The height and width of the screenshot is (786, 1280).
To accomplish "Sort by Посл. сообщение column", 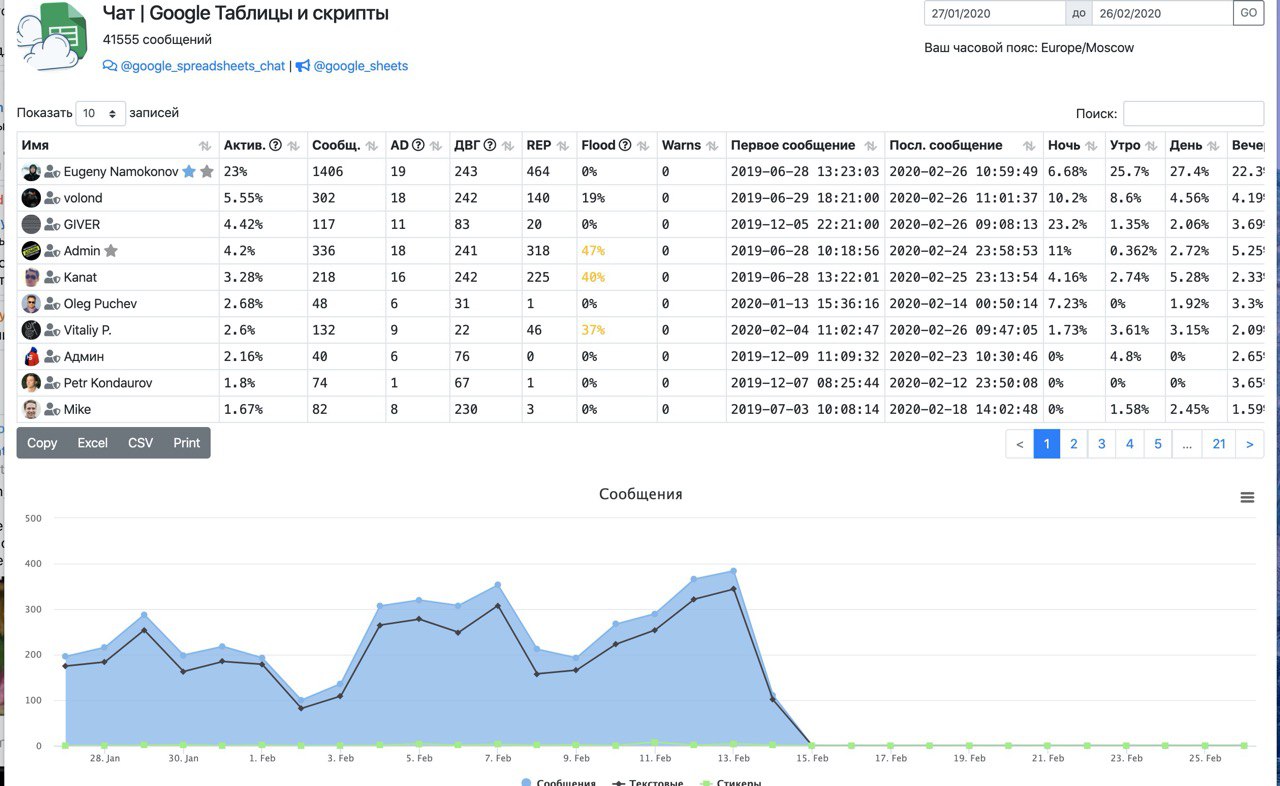I will [964, 145].
